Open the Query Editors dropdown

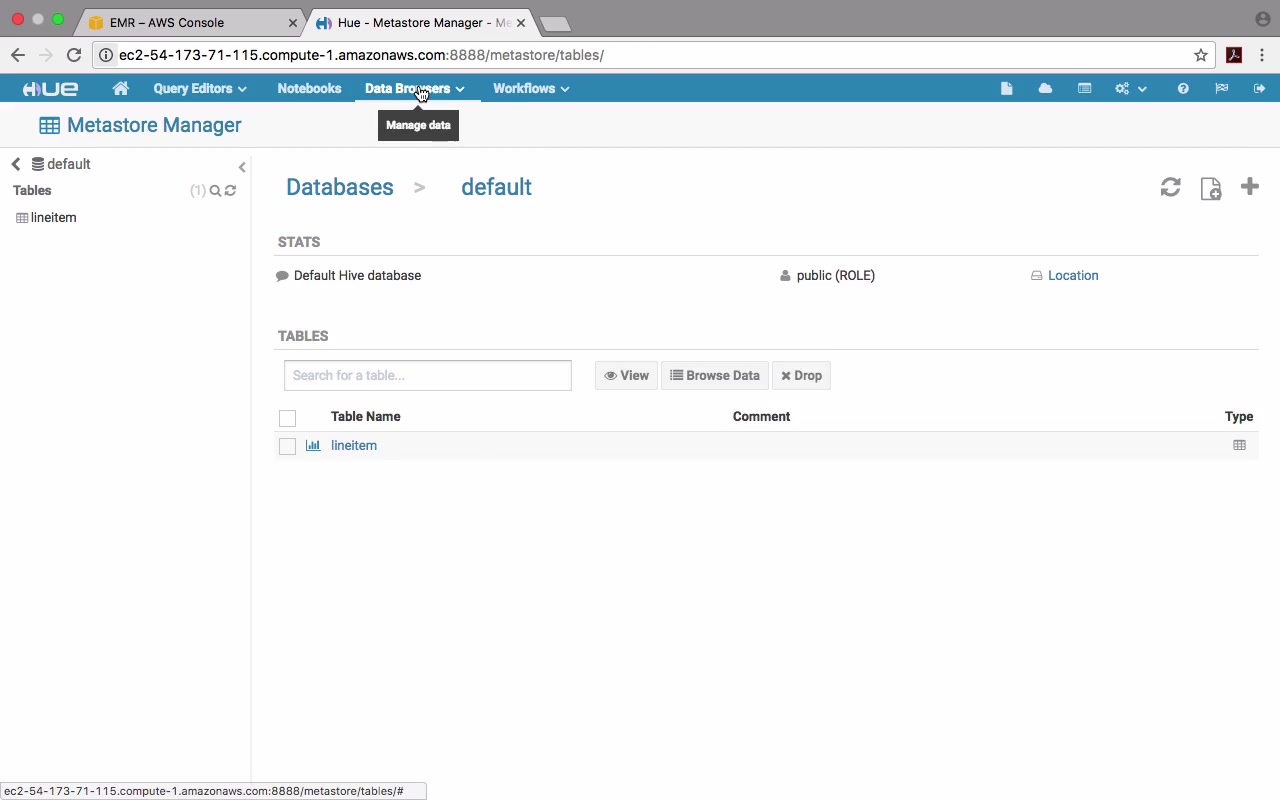pos(200,89)
